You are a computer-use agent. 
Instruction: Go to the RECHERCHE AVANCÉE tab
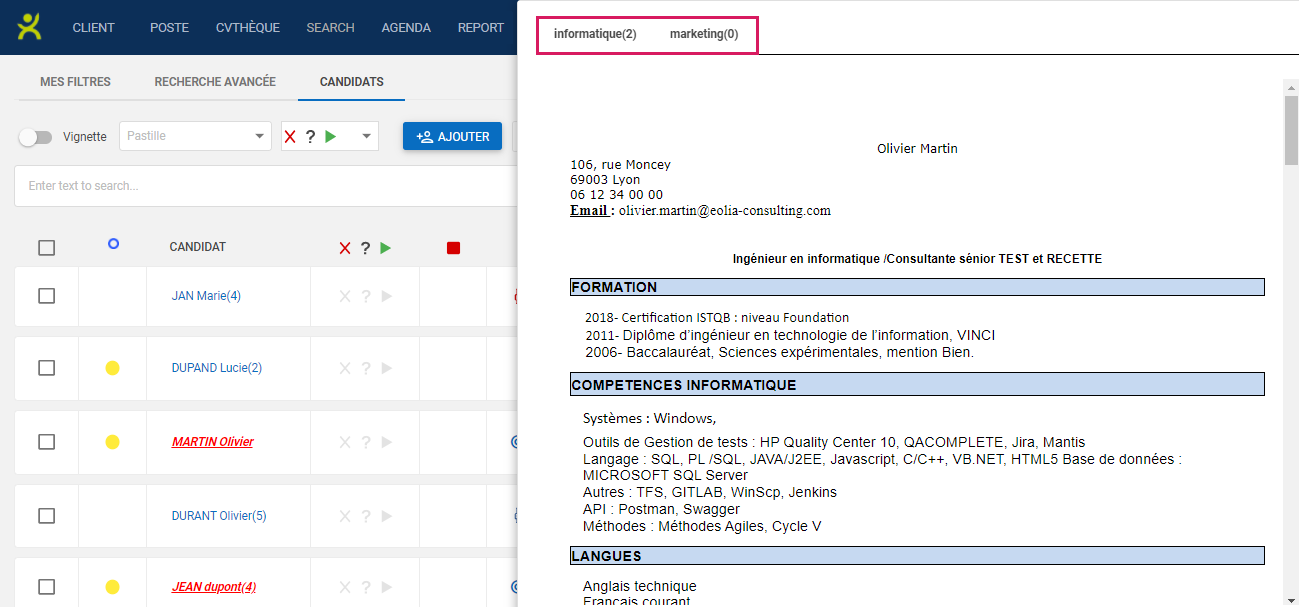tap(215, 82)
